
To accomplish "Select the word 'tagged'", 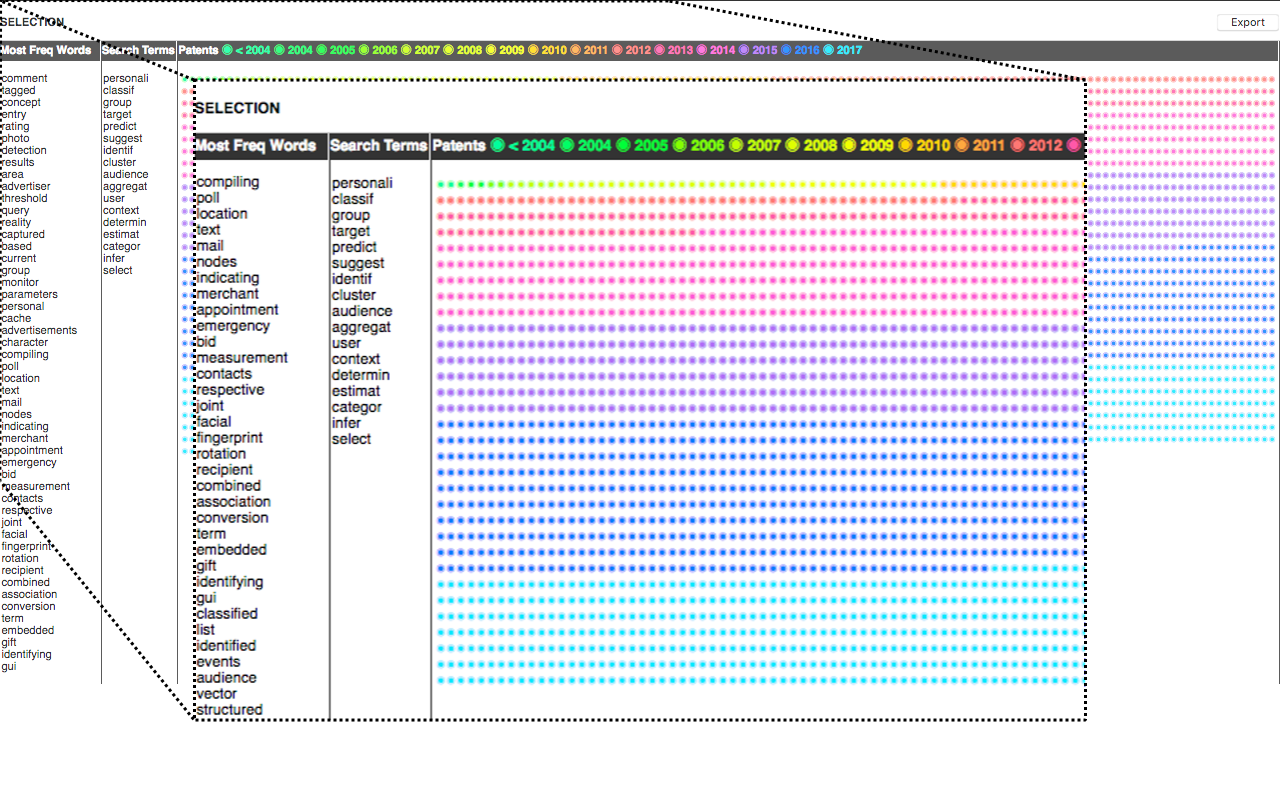I will click(18, 90).
